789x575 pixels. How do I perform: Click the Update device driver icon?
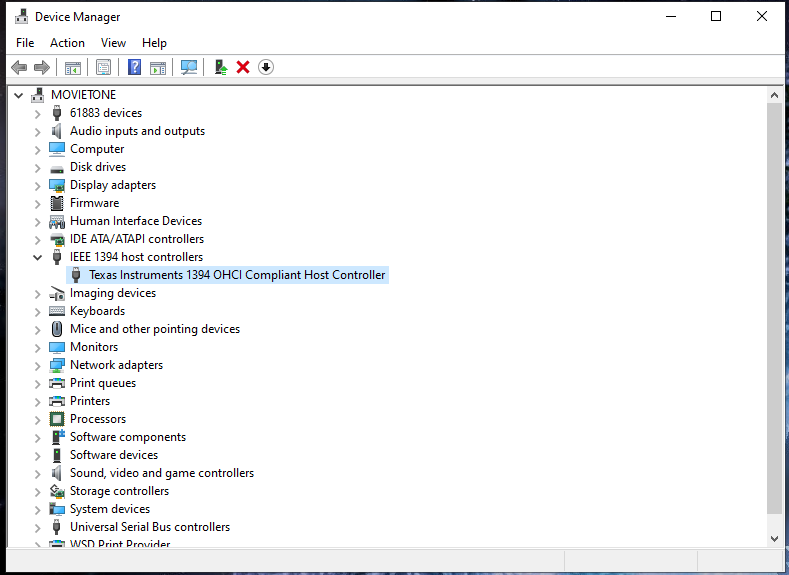coord(221,67)
